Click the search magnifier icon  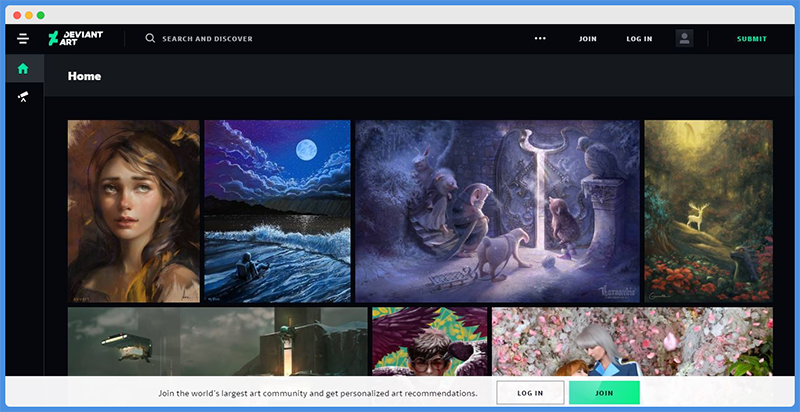point(150,38)
